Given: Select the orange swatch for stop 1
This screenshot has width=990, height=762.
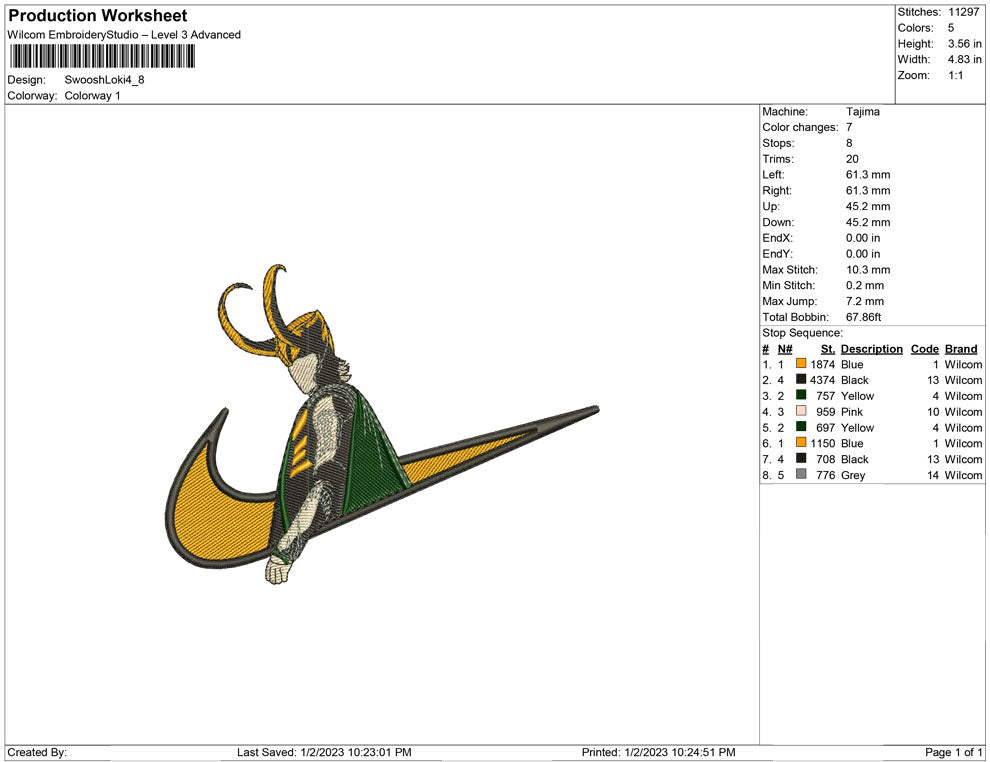Looking at the screenshot, I should (x=801, y=365).
